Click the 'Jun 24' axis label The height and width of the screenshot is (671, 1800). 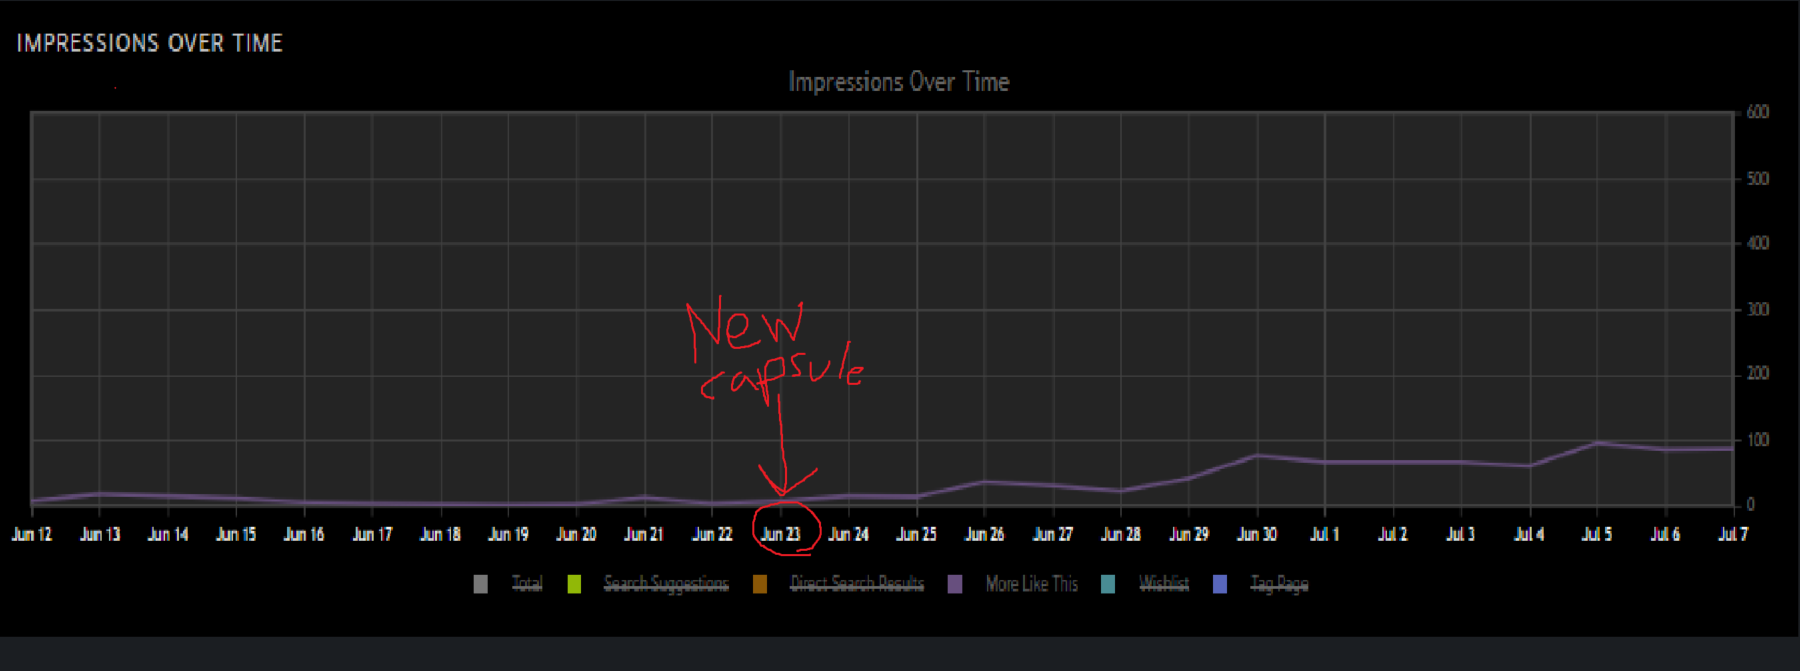(x=849, y=534)
